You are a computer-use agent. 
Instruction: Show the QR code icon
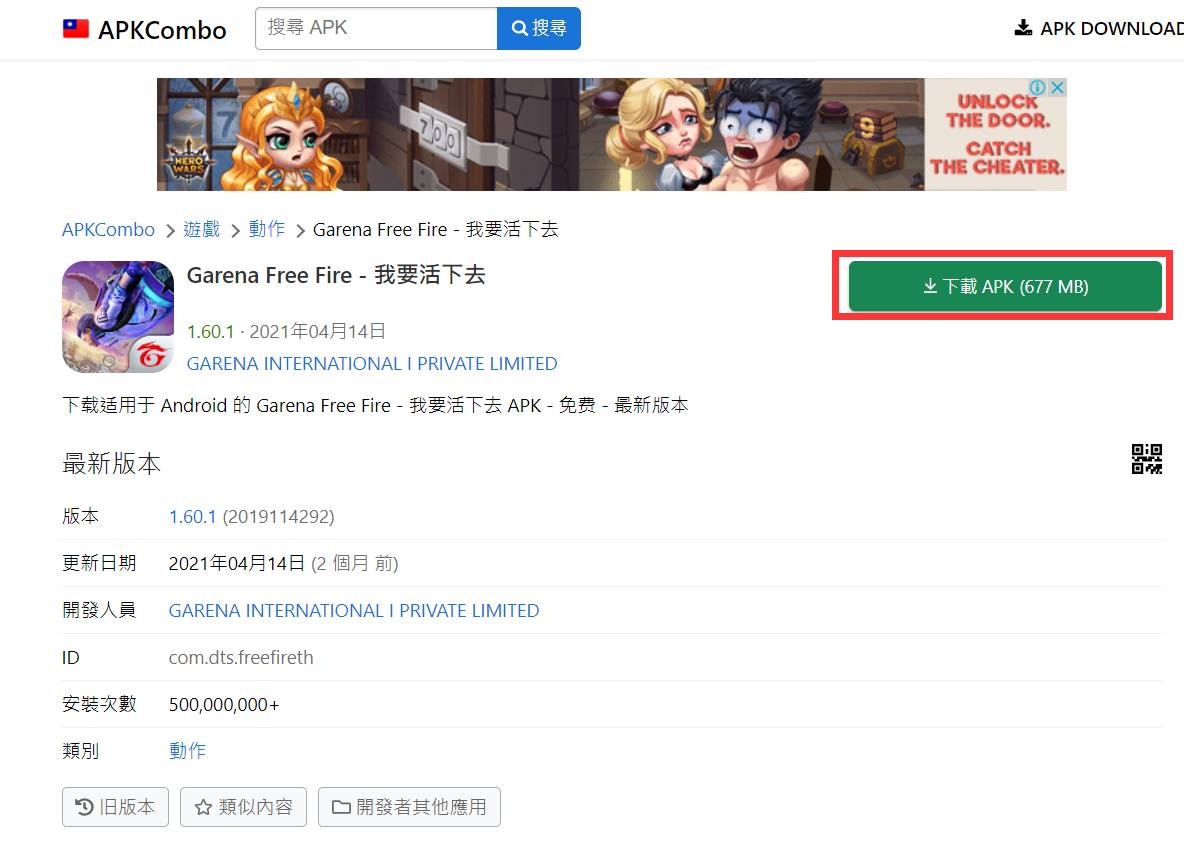(1146, 459)
